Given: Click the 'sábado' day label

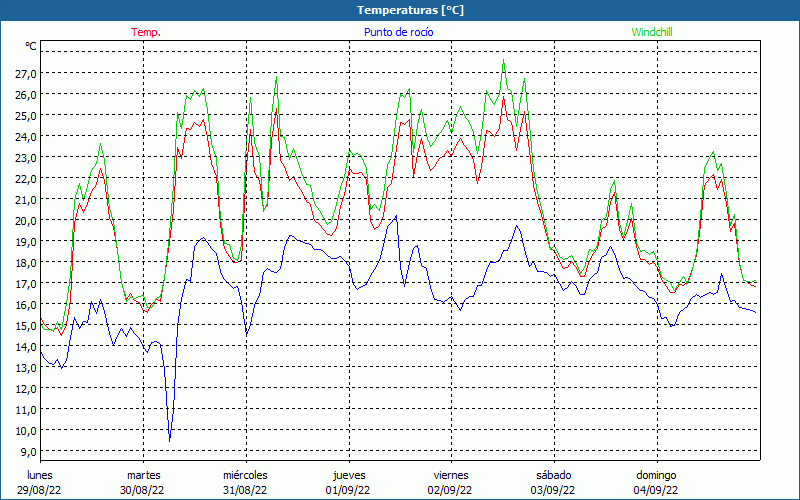Looking at the screenshot, I should (554, 475).
